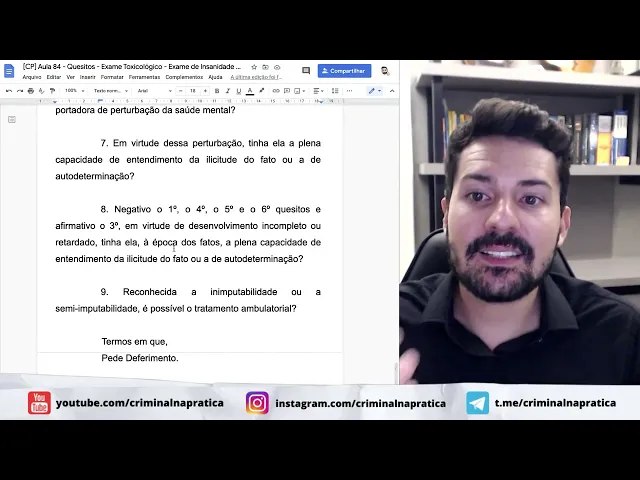Open Complementos menu
The image size is (640, 480).
pyautogui.click(x=184, y=77)
